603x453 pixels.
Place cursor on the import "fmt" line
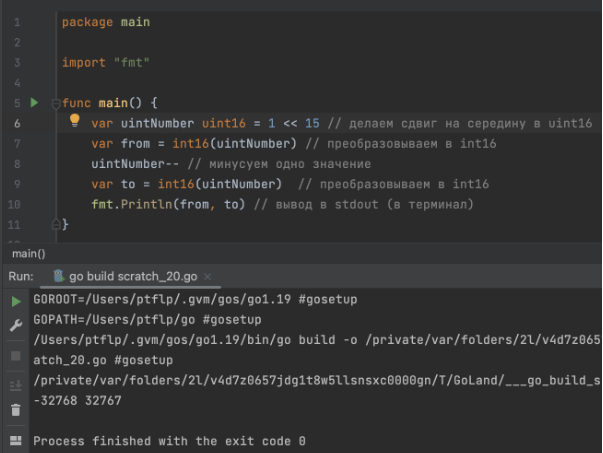click(x=105, y=62)
